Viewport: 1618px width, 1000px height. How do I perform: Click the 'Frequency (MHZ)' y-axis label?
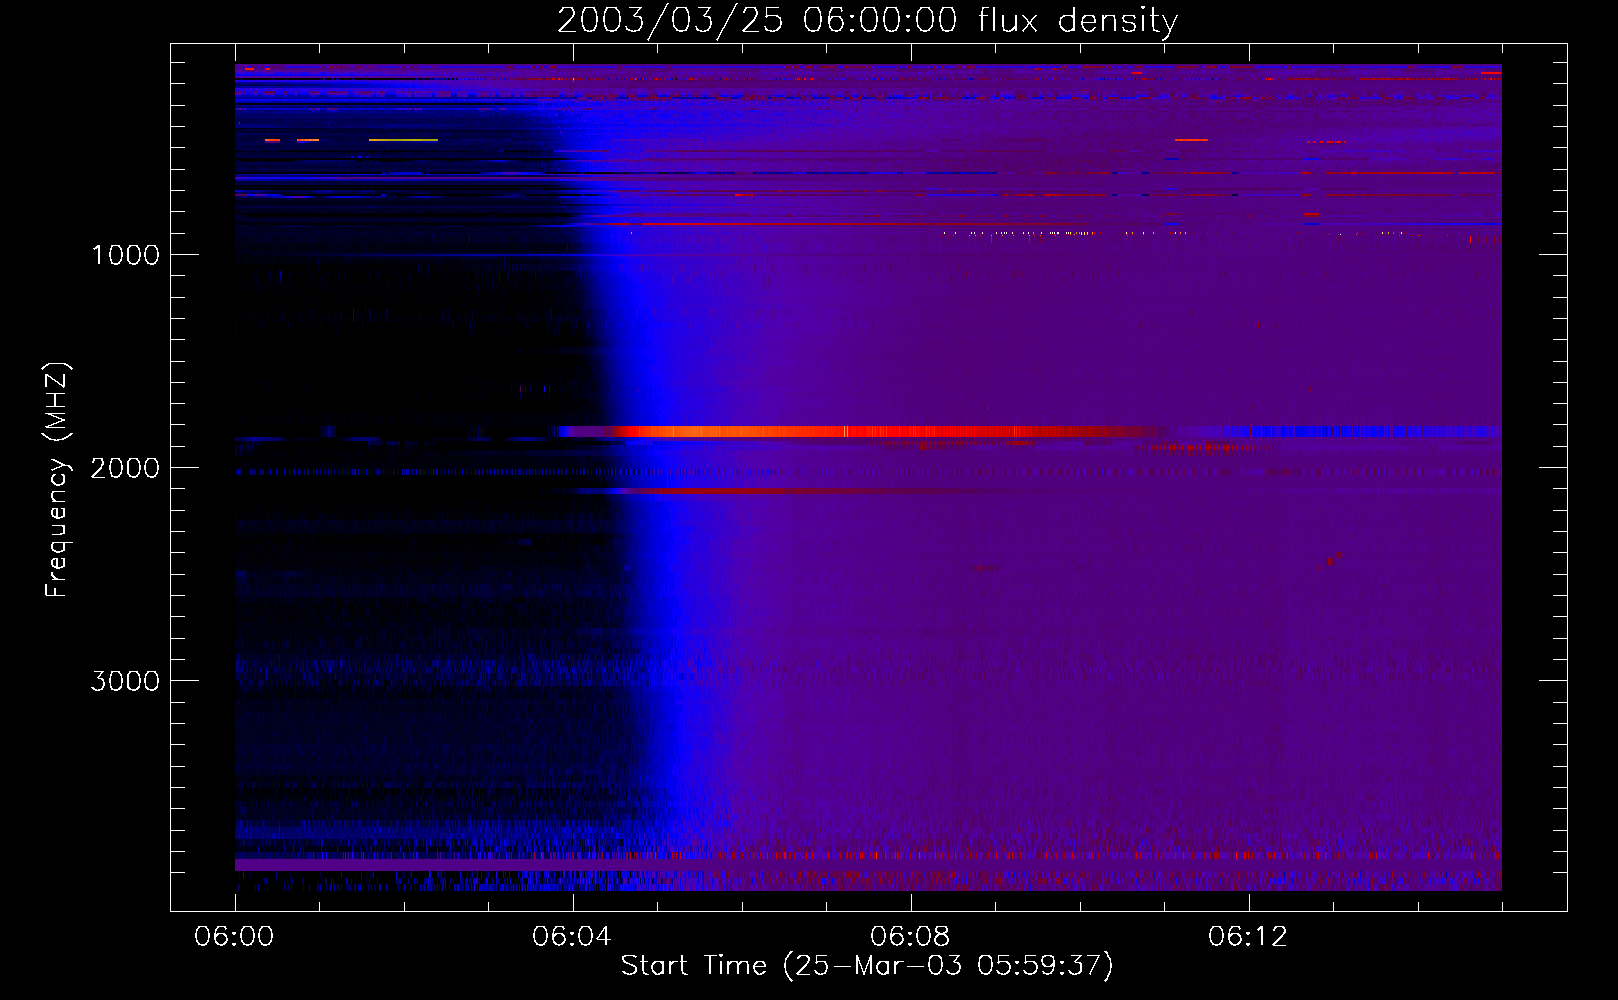[x=57, y=479]
